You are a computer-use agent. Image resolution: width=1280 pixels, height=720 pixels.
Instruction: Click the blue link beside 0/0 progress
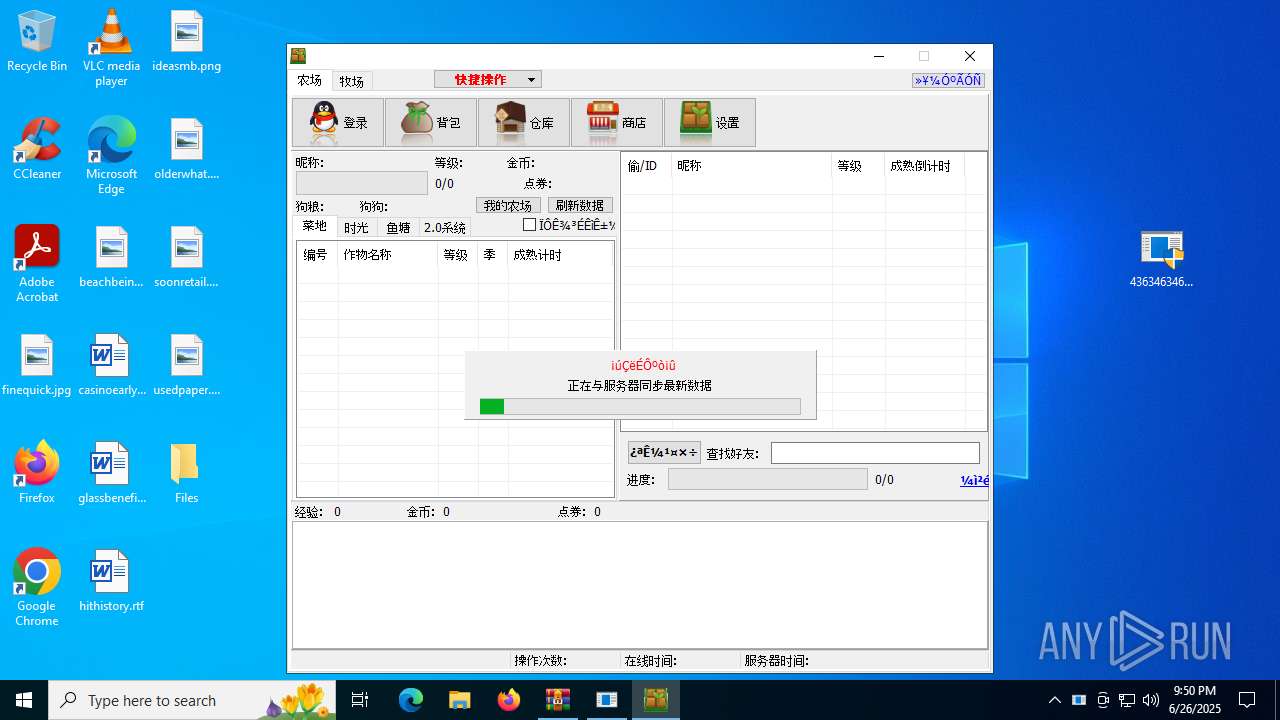(x=975, y=480)
